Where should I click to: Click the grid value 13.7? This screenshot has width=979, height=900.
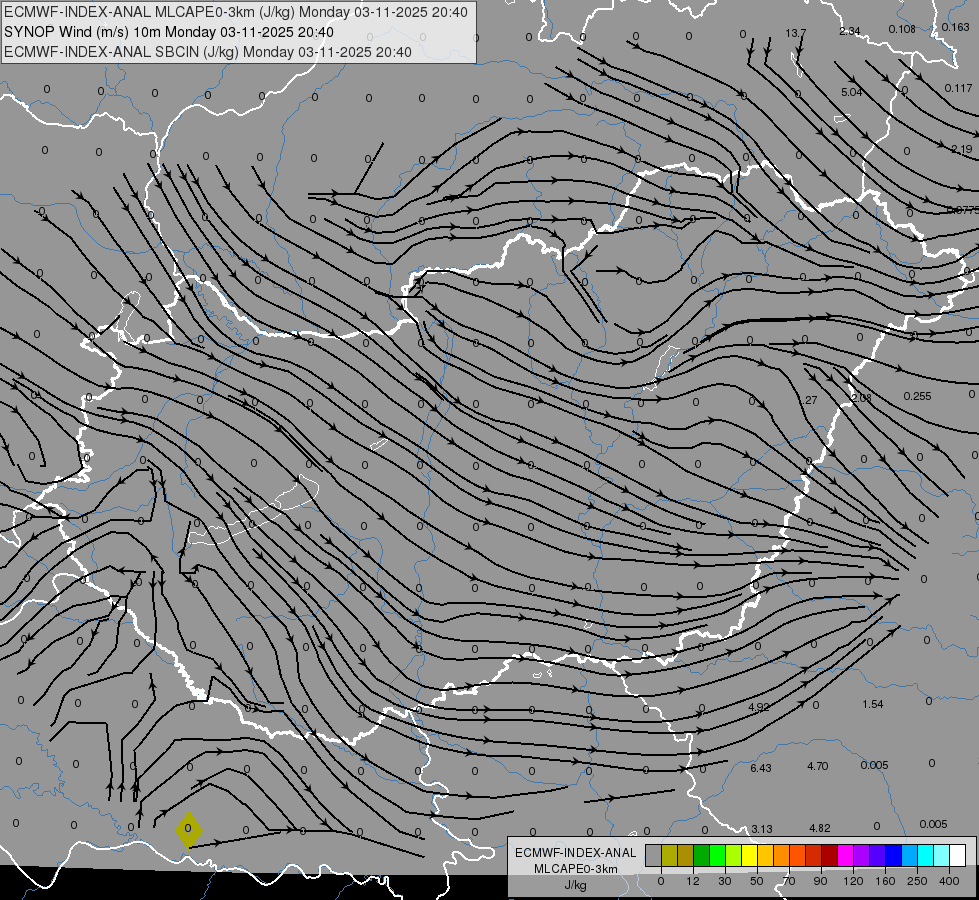coord(795,33)
